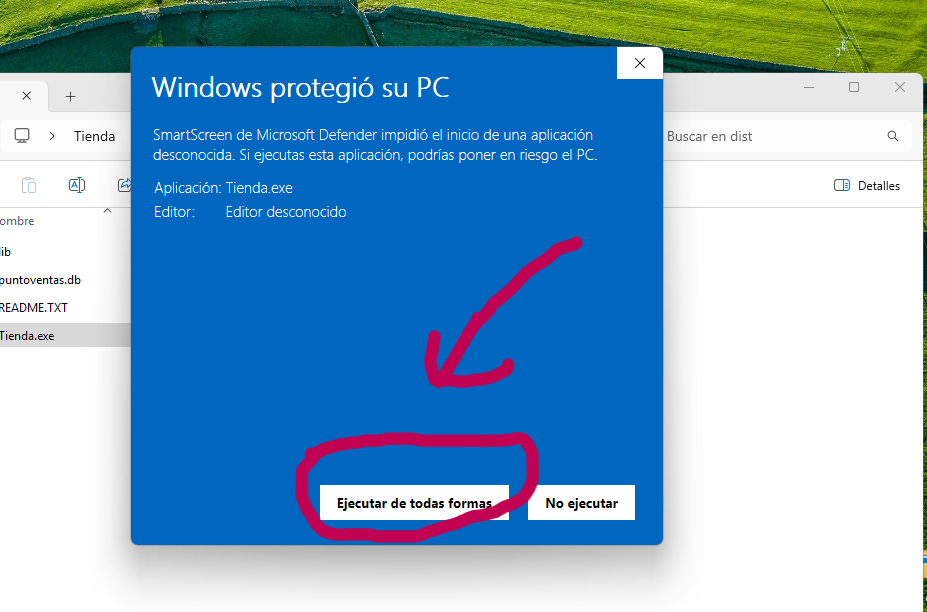
Task: Close the current Explorer tab
Action: 27,96
